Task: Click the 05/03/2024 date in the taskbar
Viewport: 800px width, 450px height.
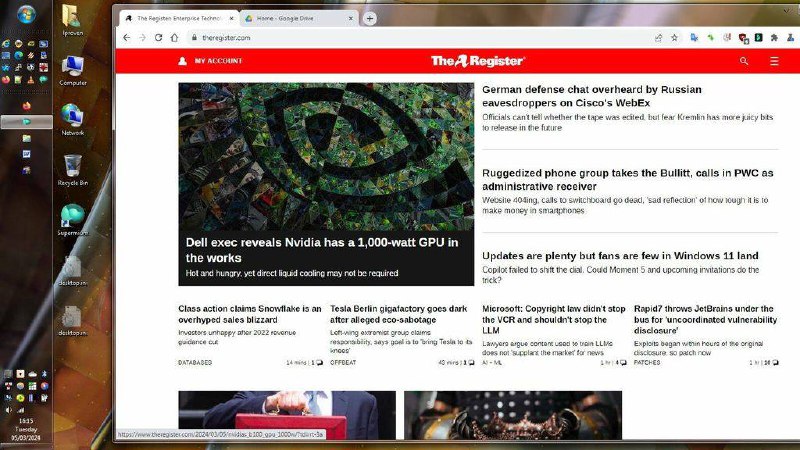Action: pos(26,438)
